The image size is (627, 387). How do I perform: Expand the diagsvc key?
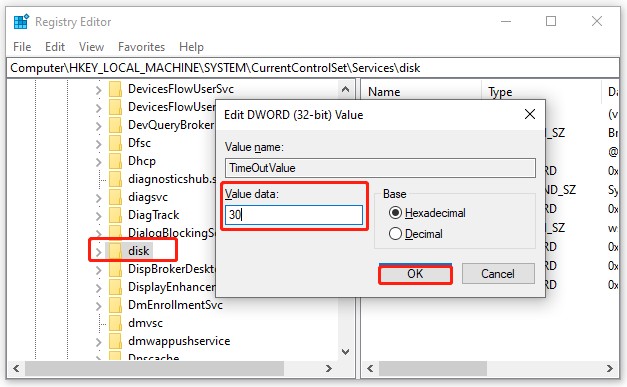click(x=98, y=198)
